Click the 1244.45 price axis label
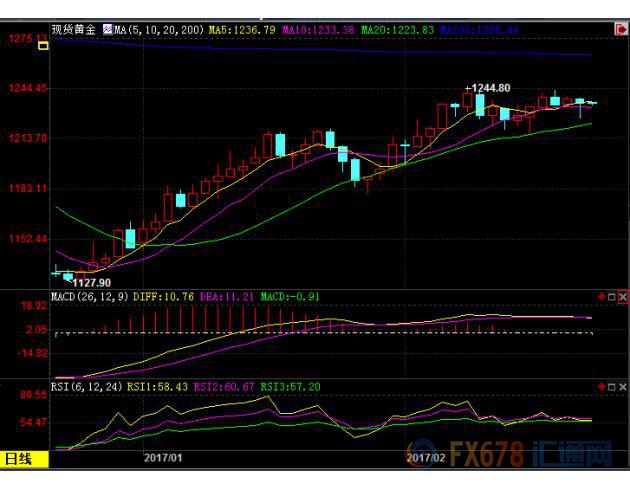The image size is (630, 490). tap(28, 88)
